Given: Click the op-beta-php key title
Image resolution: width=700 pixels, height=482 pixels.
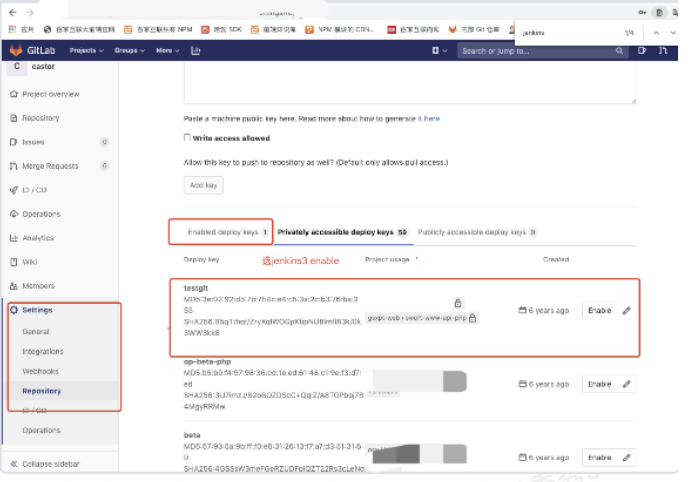Looking at the screenshot, I should 207,362.
